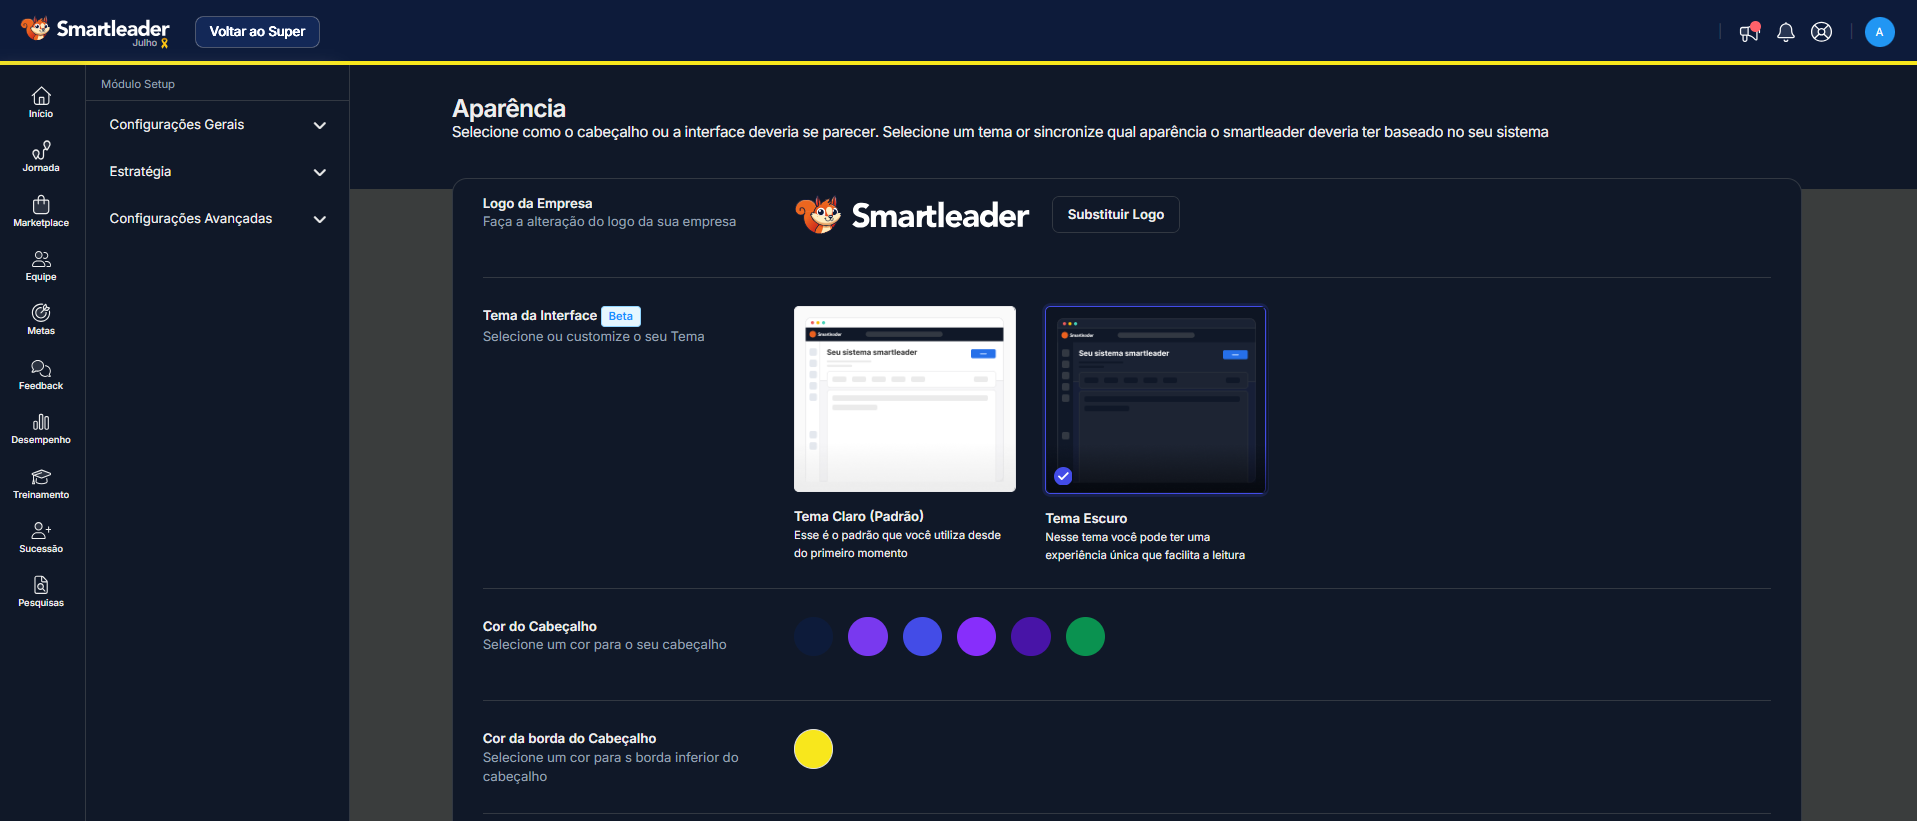This screenshot has height=821, width=1917.
Task: Click the Cor da borda do Cabeçalho label
Action: click(570, 738)
